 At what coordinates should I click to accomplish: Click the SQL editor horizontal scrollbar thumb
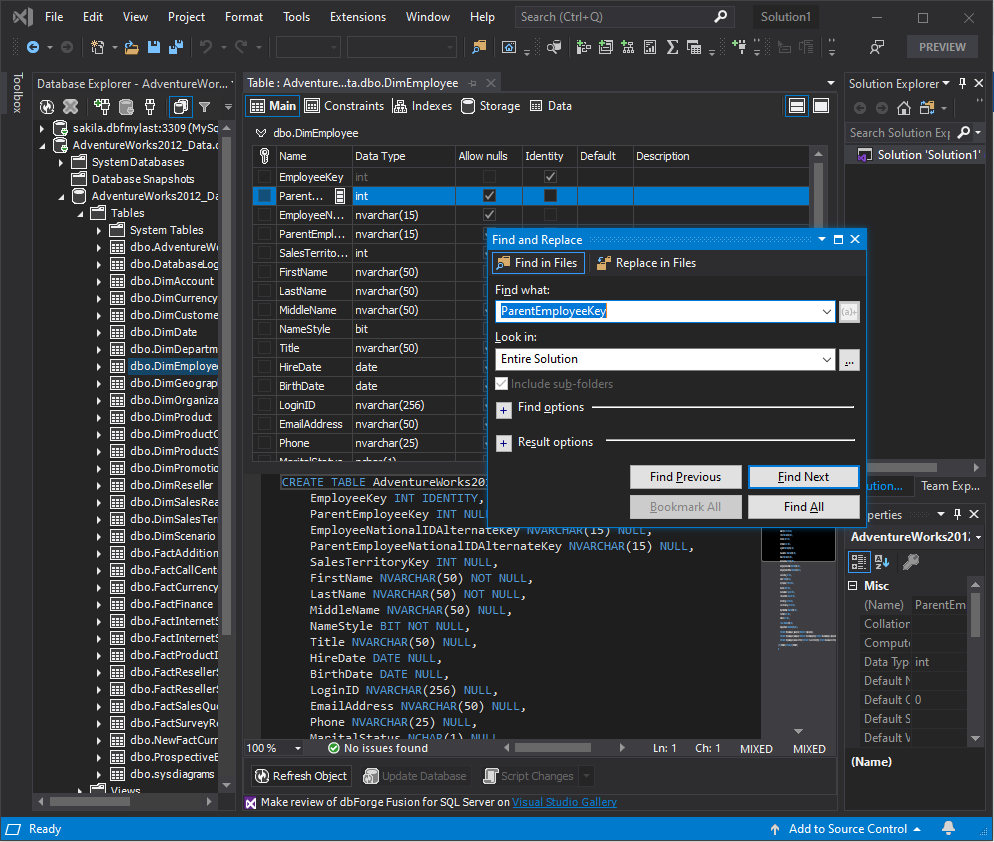tap(552, 748)
